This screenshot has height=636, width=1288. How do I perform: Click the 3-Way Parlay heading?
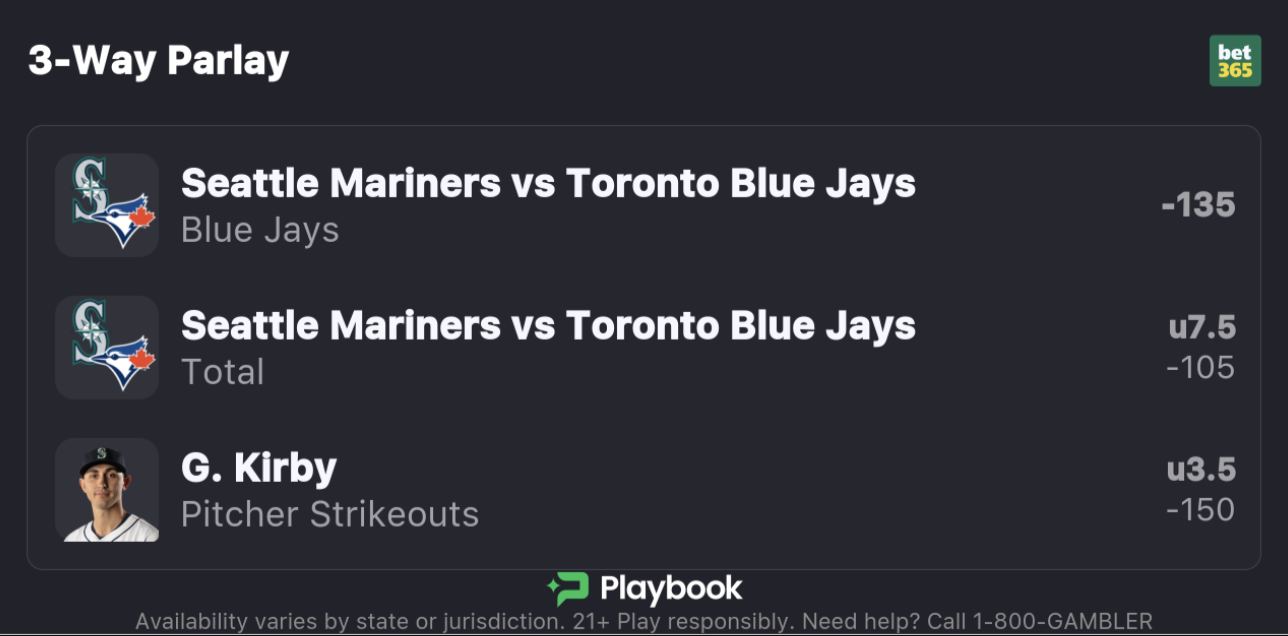pyautogui.click(x=159, y=61)
